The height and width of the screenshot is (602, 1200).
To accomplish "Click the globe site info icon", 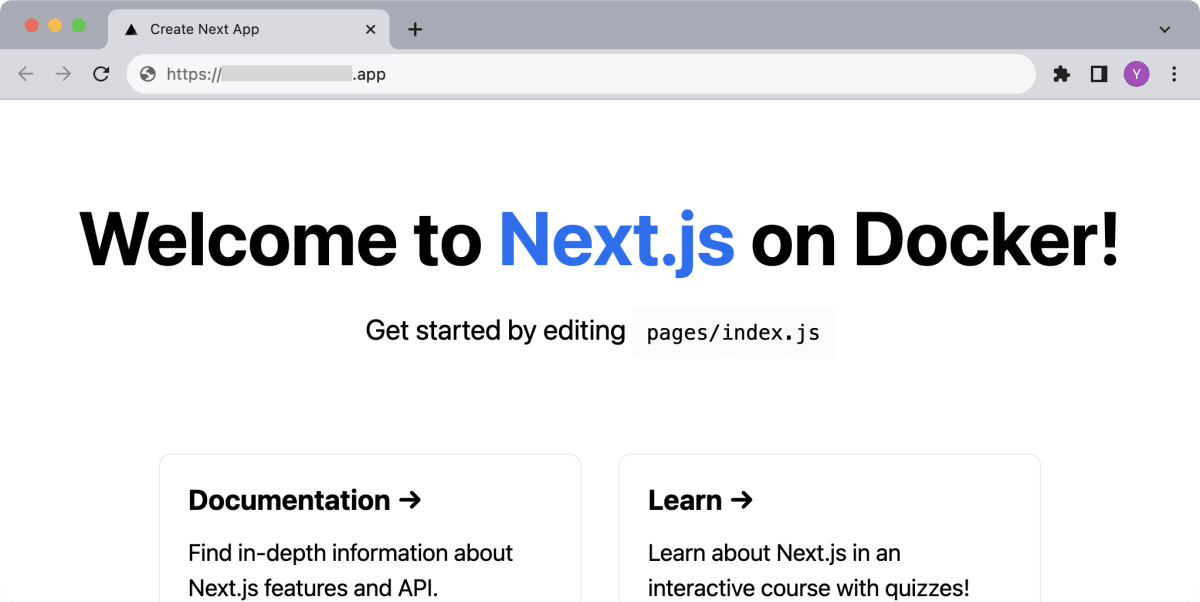I will coord(148,74).
